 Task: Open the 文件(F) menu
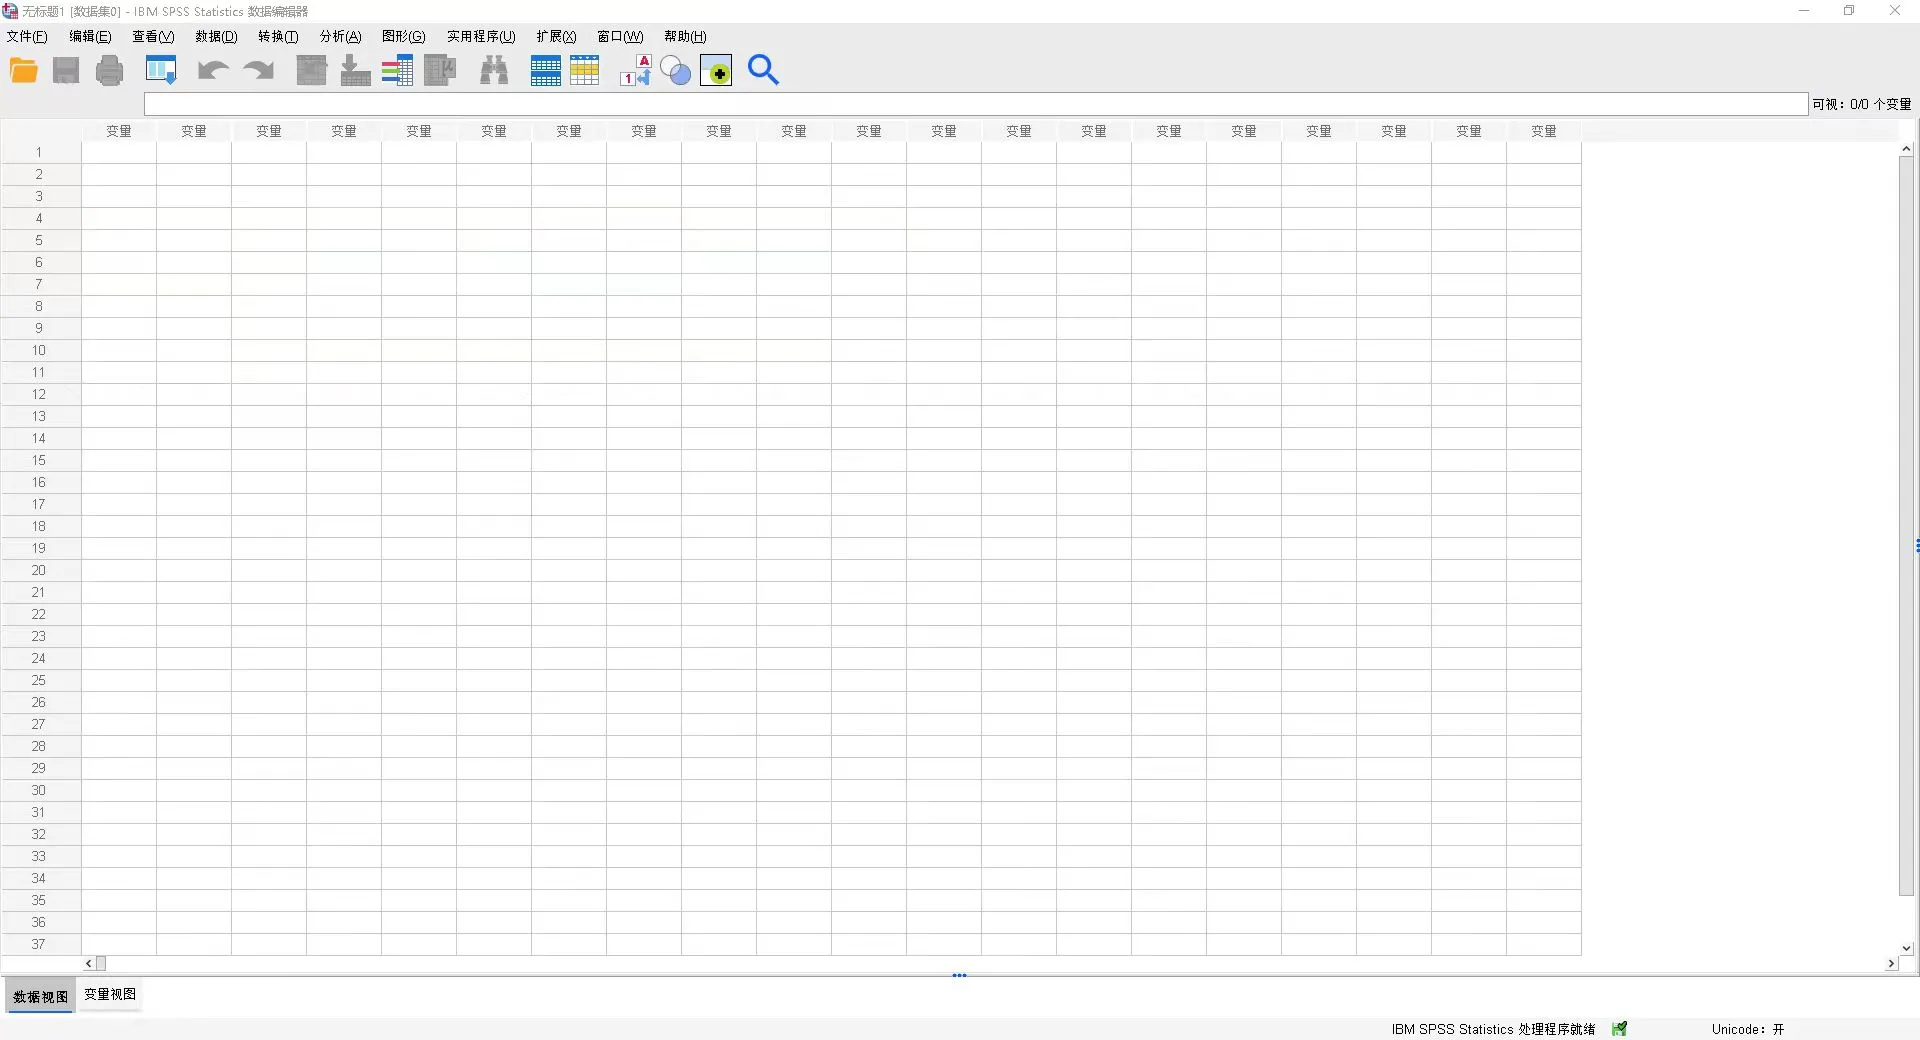[x=27, y=36]
